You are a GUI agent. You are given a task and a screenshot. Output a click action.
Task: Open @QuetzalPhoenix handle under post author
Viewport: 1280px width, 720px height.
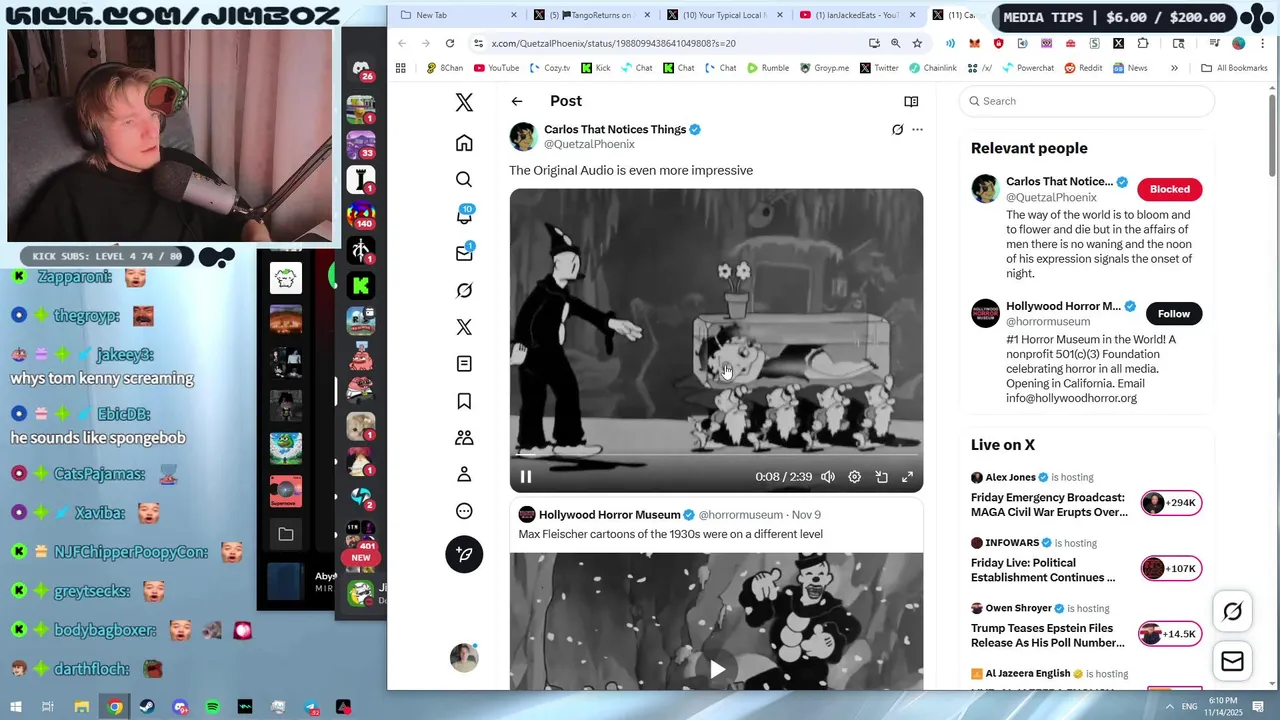(589, 144)
